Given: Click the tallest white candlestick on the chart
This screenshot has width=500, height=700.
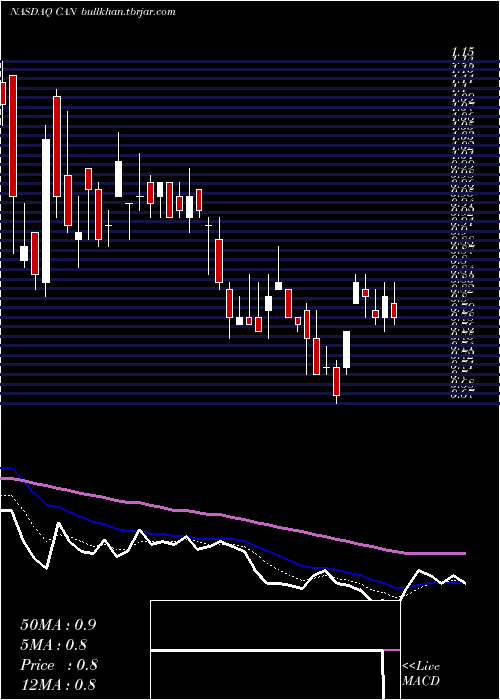Looking at the screenshot, I should (x=46, y=211).
